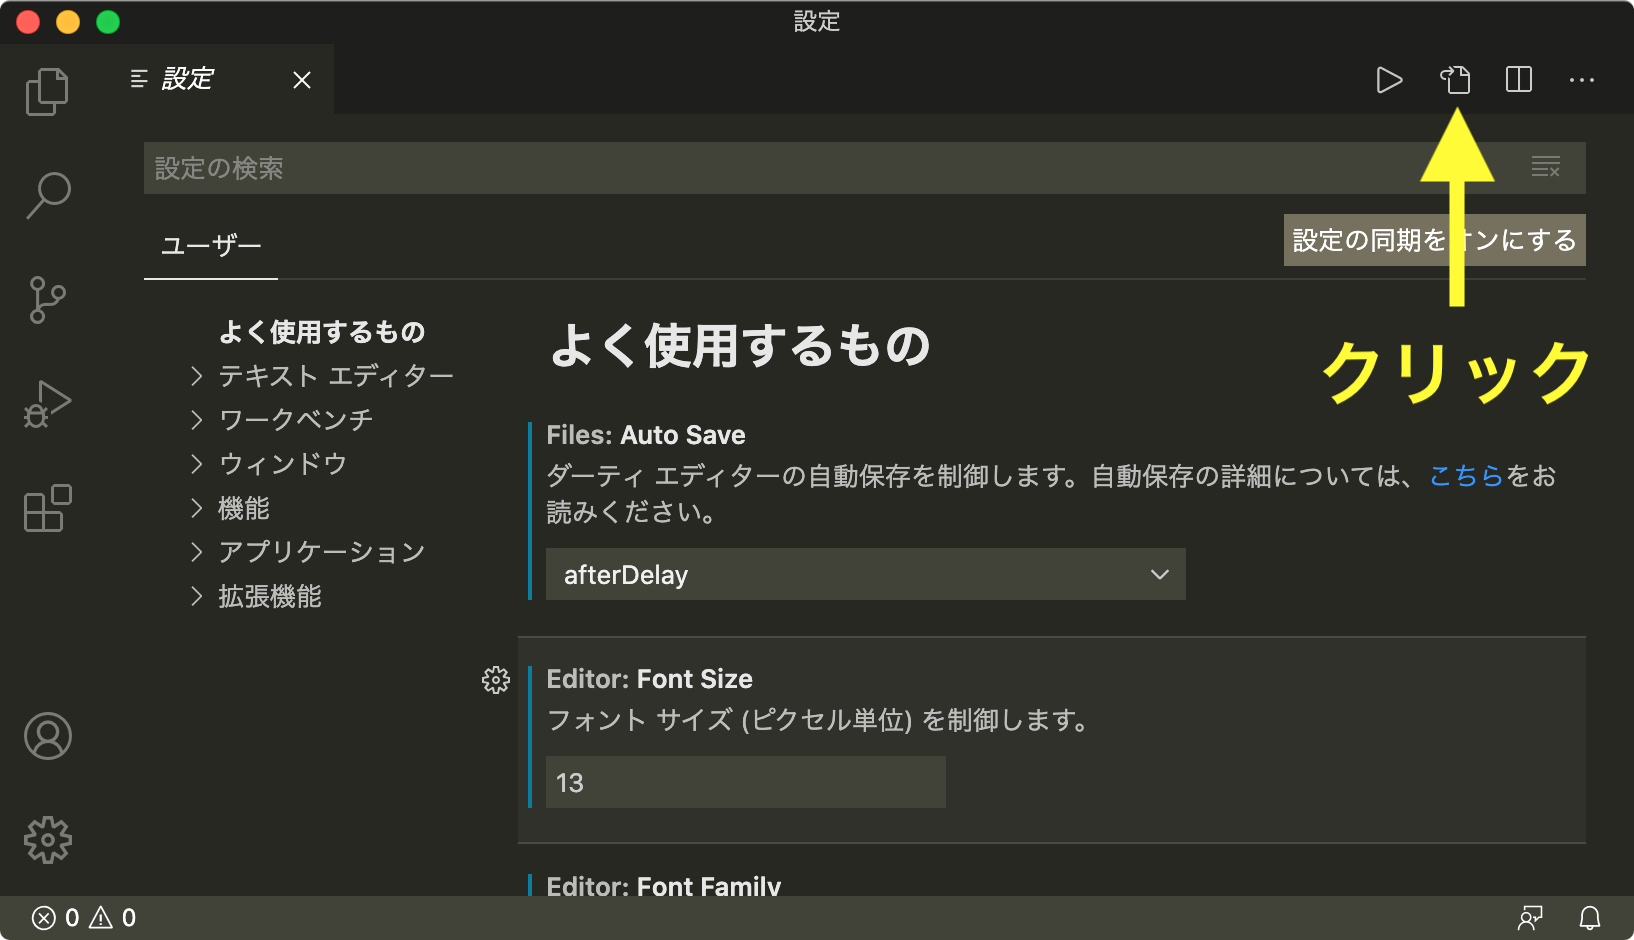
Task: Click the gear beside Editor: Font Size
Action: [495, 679]
